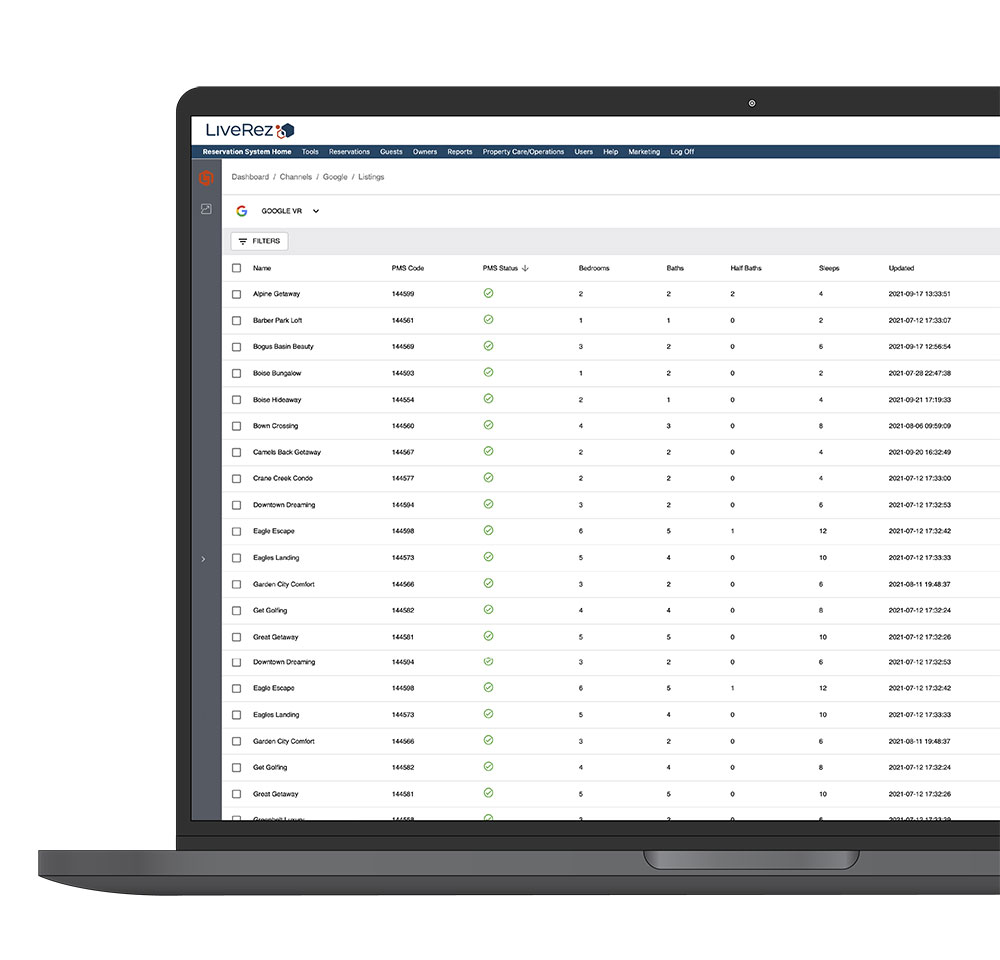Check the Barber Park Loft checkbox
1000x960 pixels.
[x=237, y=321]
